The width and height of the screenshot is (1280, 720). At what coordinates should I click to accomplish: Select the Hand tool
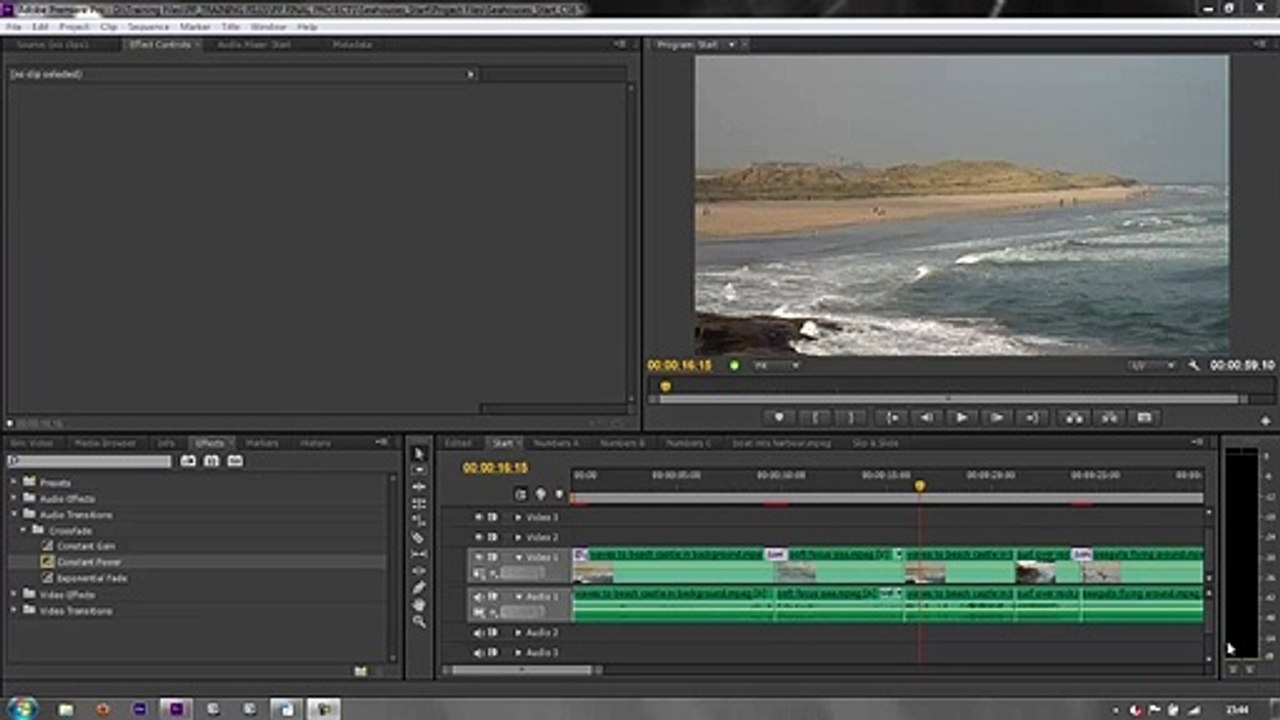(419, 605)
